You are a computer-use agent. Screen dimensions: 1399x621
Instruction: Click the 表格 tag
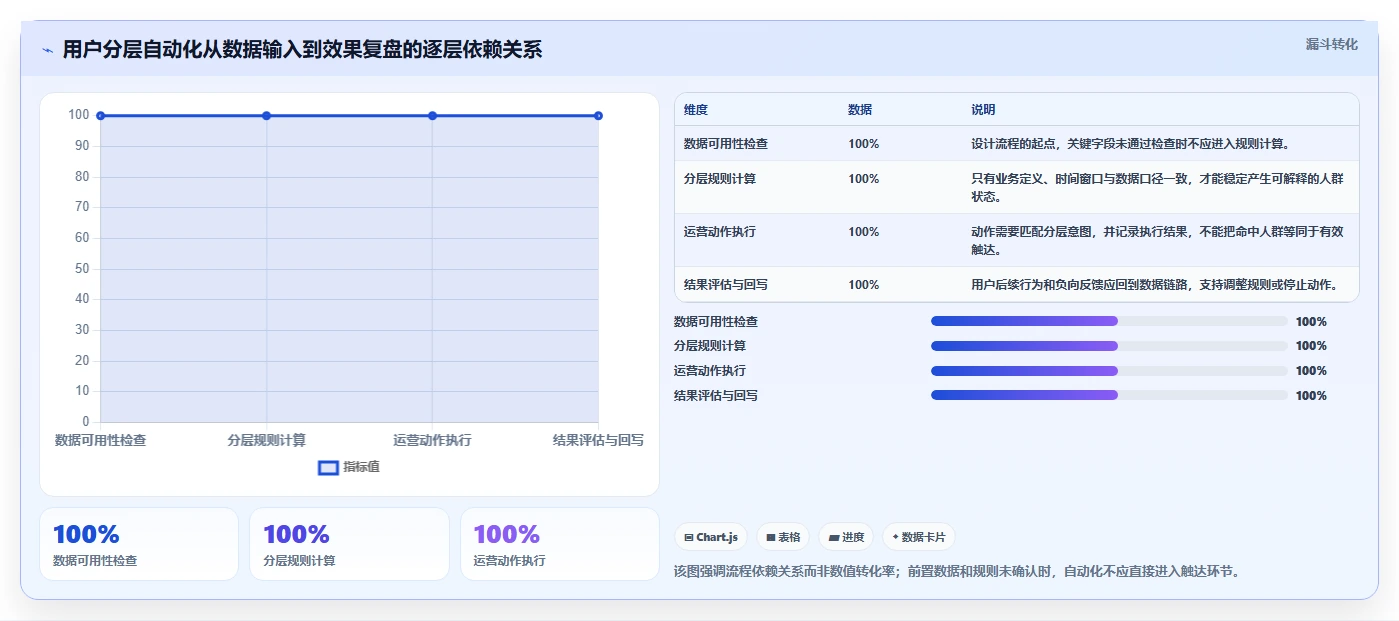tap(783, 537)
